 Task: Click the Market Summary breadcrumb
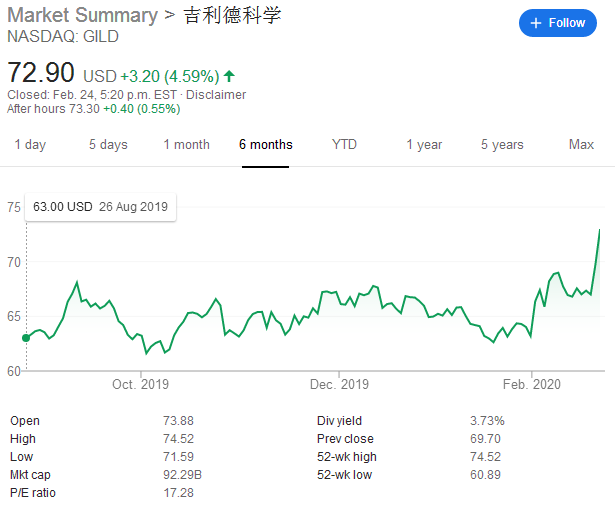tap(82, 16)
